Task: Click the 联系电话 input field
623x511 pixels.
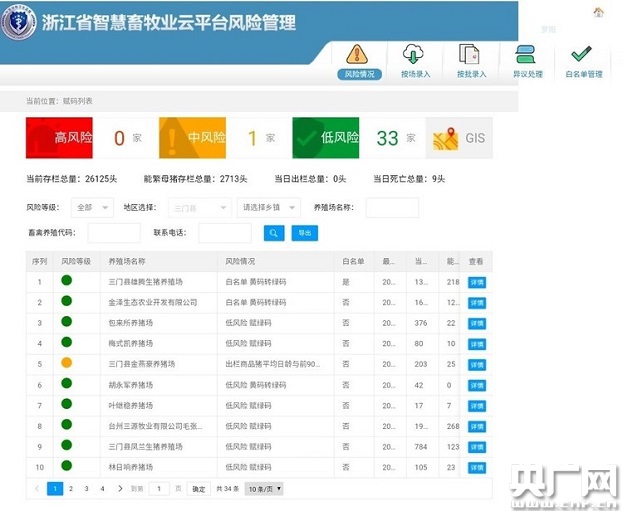Action: 225,233
